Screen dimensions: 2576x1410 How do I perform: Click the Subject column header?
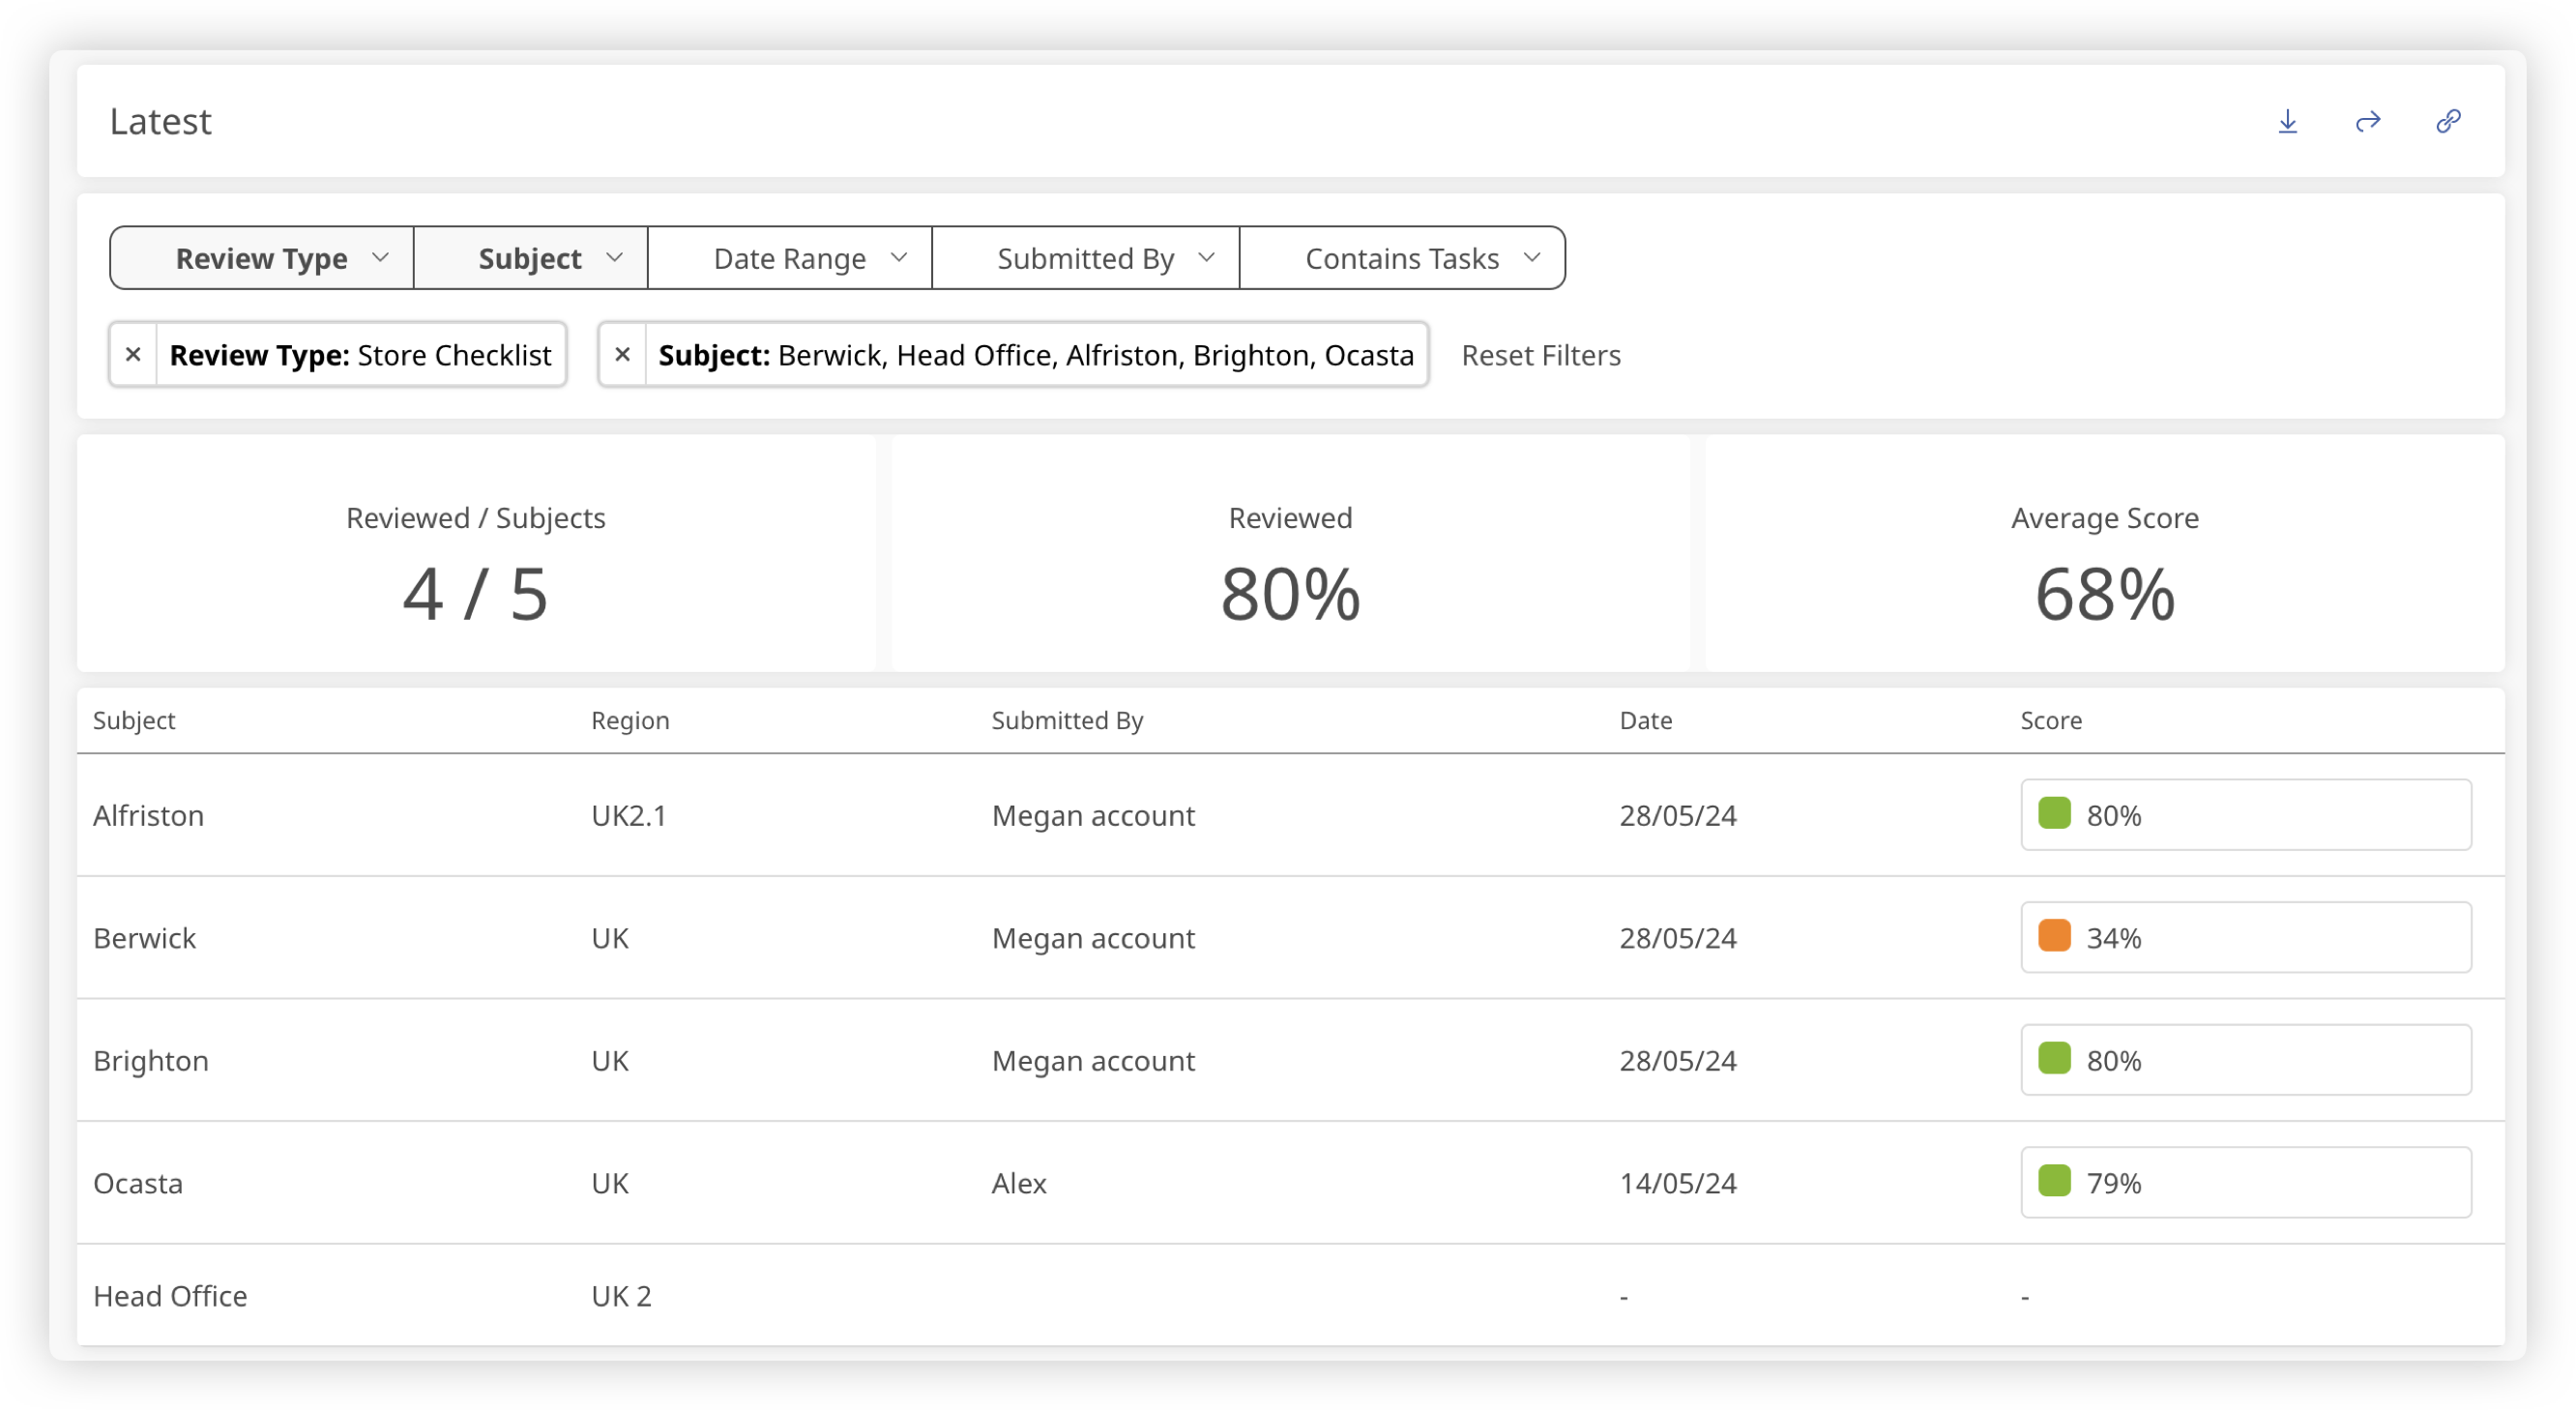tap(134, 721)
